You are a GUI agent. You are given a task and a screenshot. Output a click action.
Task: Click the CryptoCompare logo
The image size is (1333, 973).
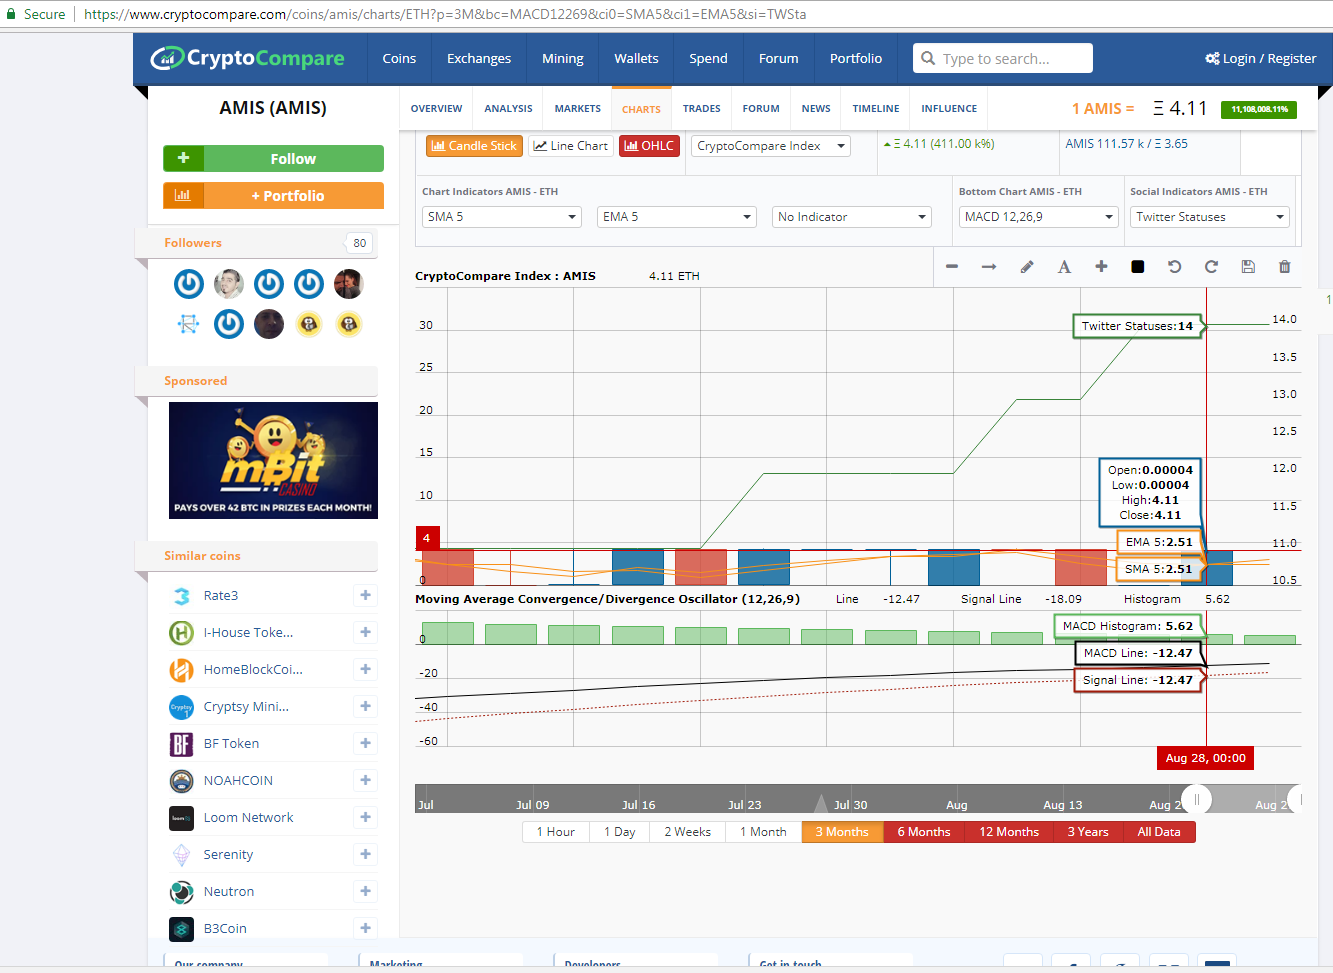pos(247,58)
